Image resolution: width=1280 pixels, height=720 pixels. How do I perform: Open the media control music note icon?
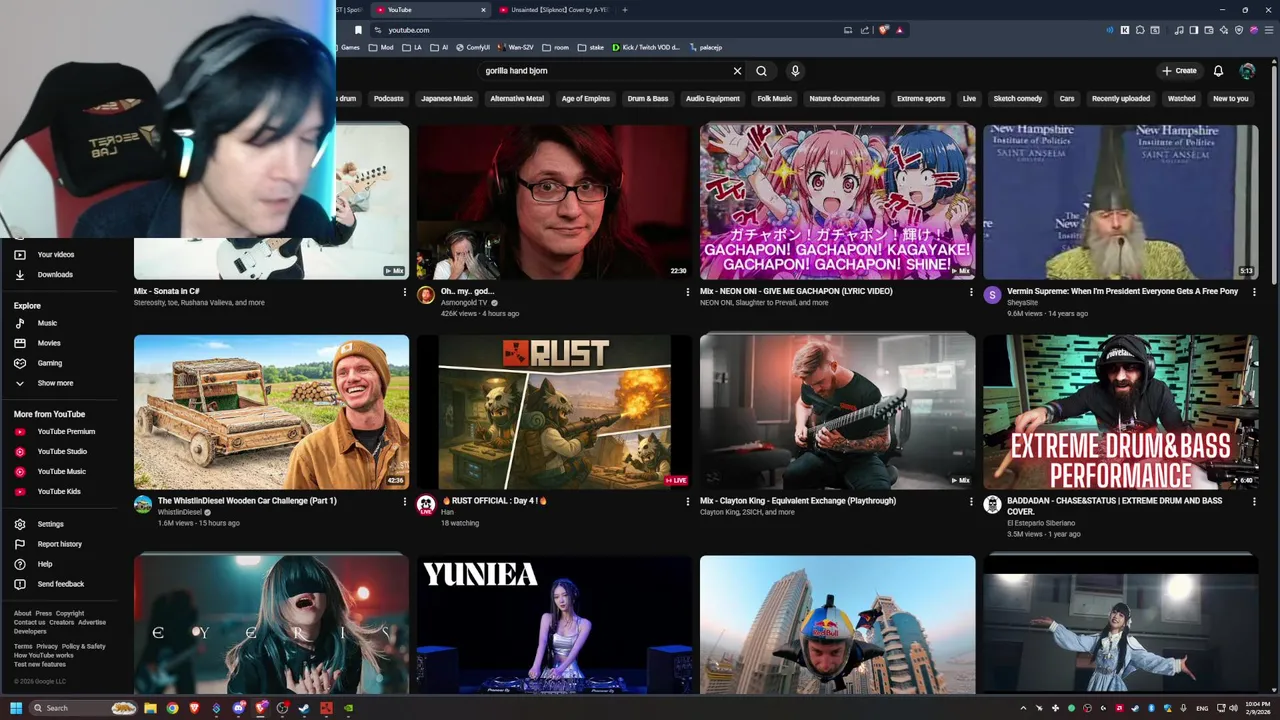(x=1180, y=30)
